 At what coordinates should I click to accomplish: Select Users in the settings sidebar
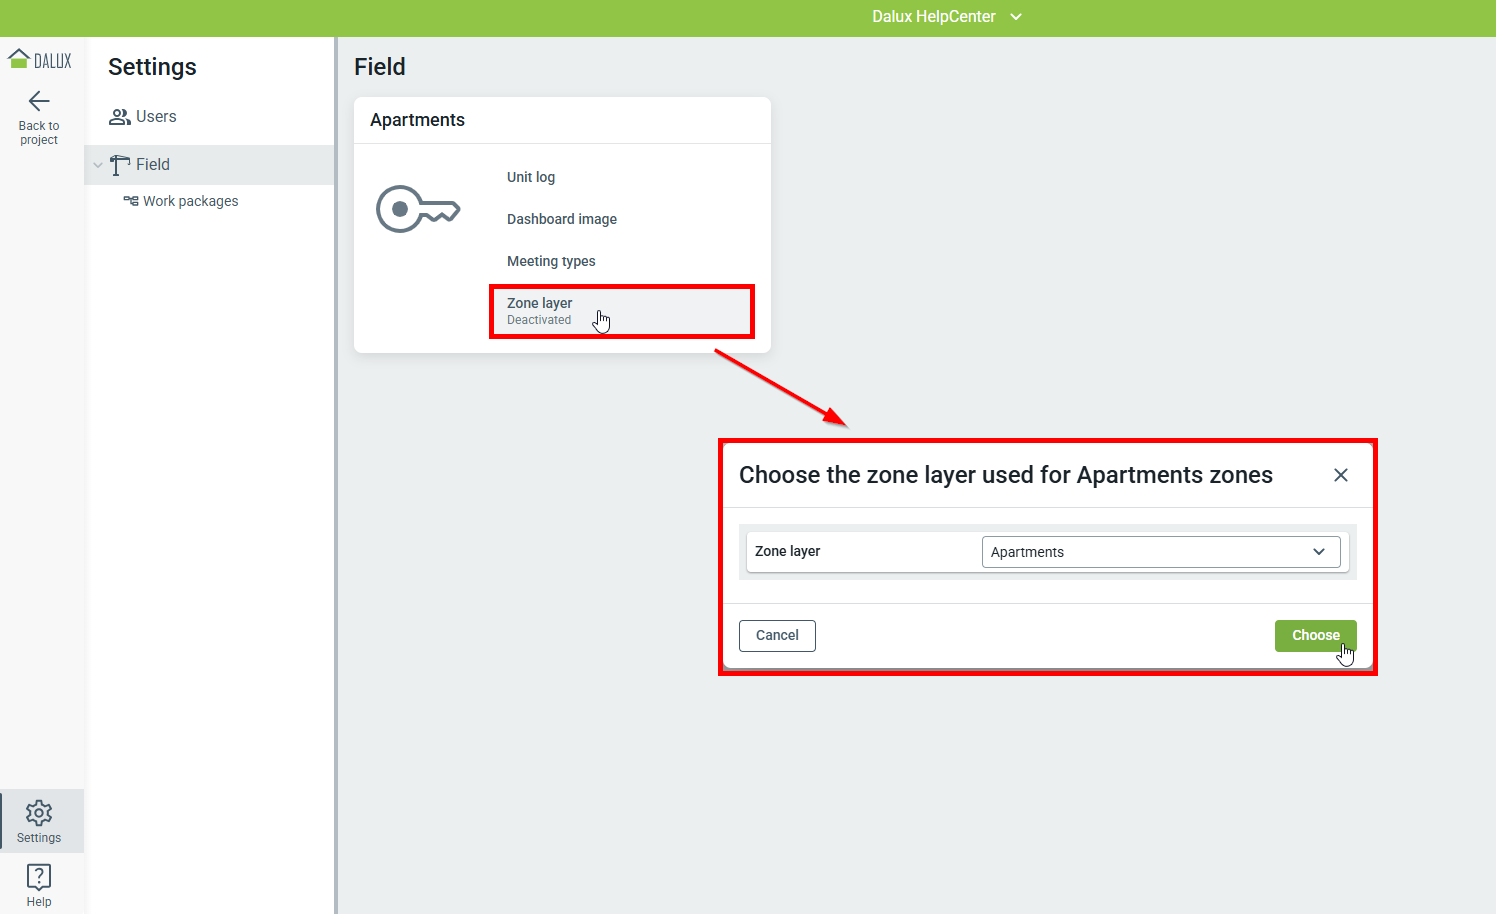click(x=156, y=117)
